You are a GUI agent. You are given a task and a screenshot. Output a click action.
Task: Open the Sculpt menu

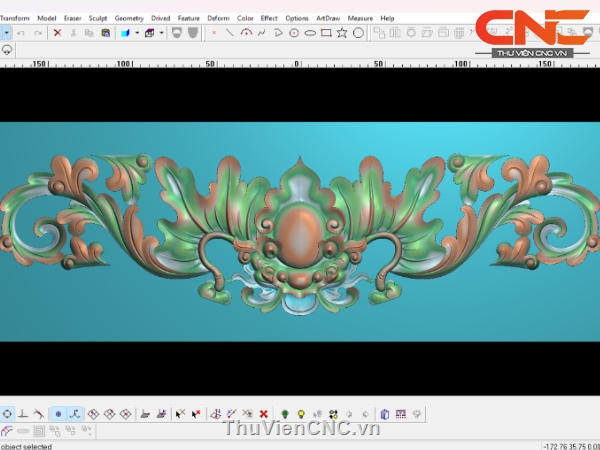pos(98,18)
